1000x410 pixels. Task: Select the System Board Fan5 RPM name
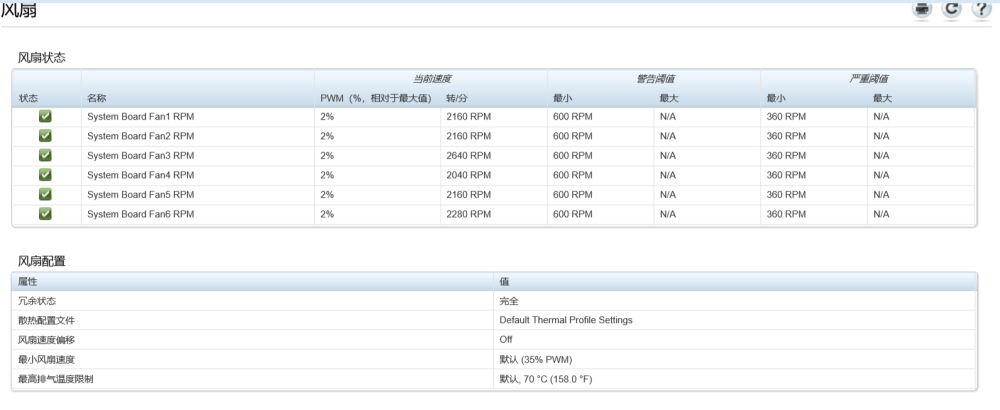pyautogui.click(x=140, y=194)
